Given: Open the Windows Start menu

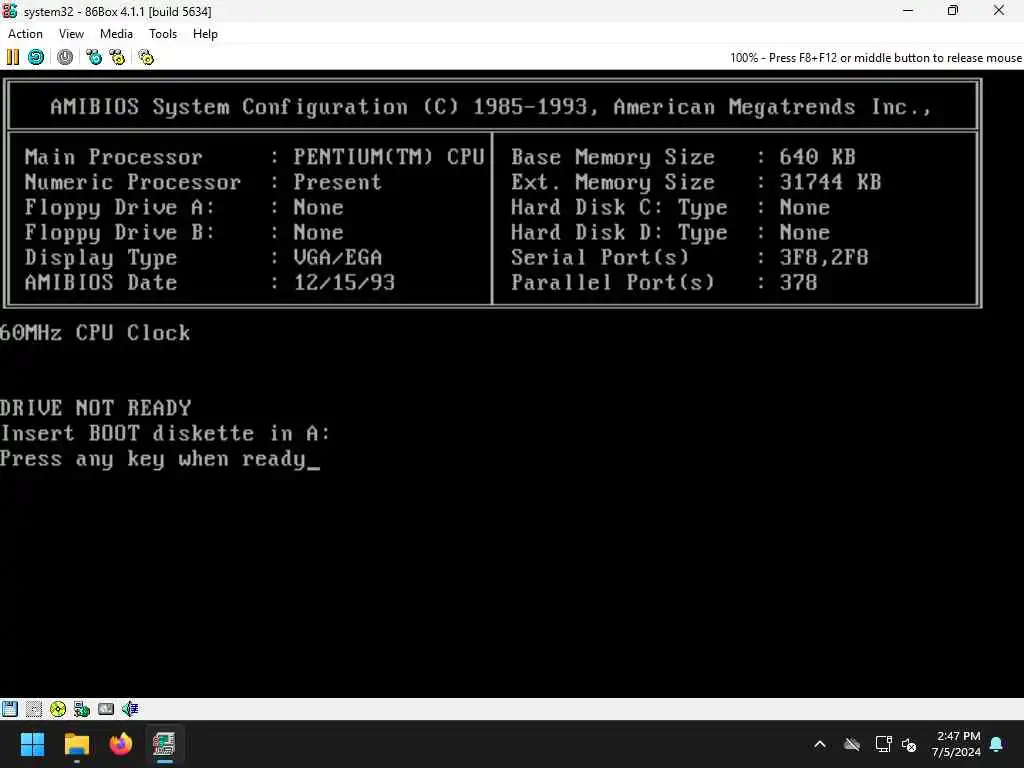Looking at the screenshot, I should pos(32,744).
